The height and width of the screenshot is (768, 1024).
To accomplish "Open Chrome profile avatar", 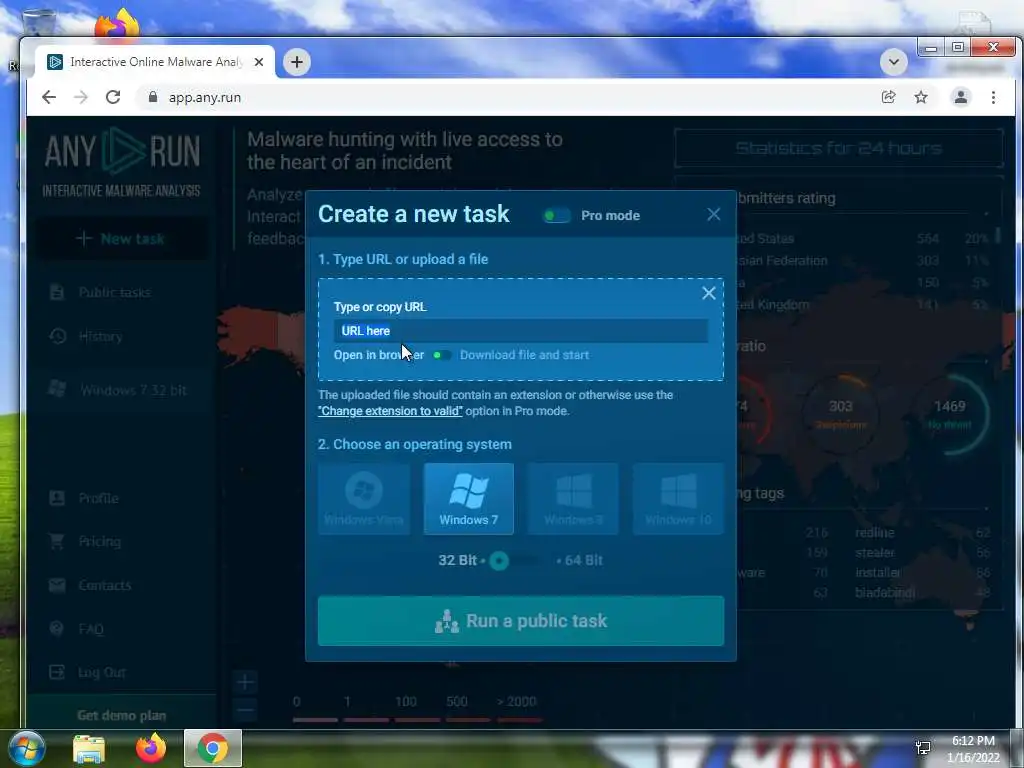I will point(961,97).
